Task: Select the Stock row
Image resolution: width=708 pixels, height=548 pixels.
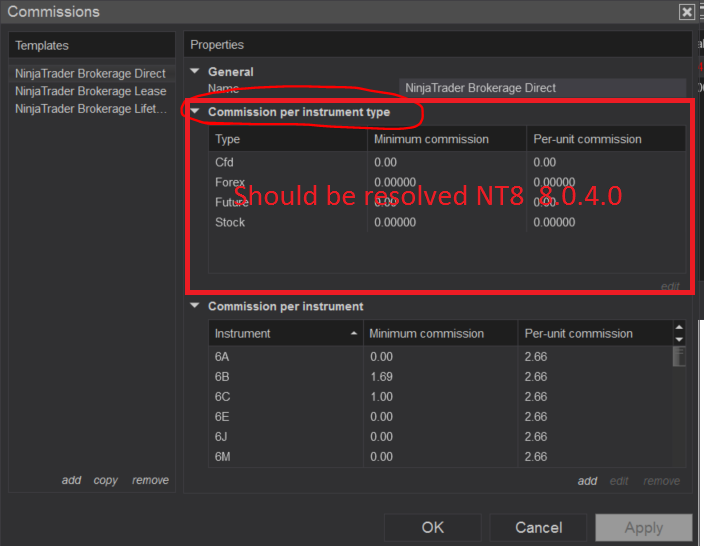Action: [x=447, y=222]
